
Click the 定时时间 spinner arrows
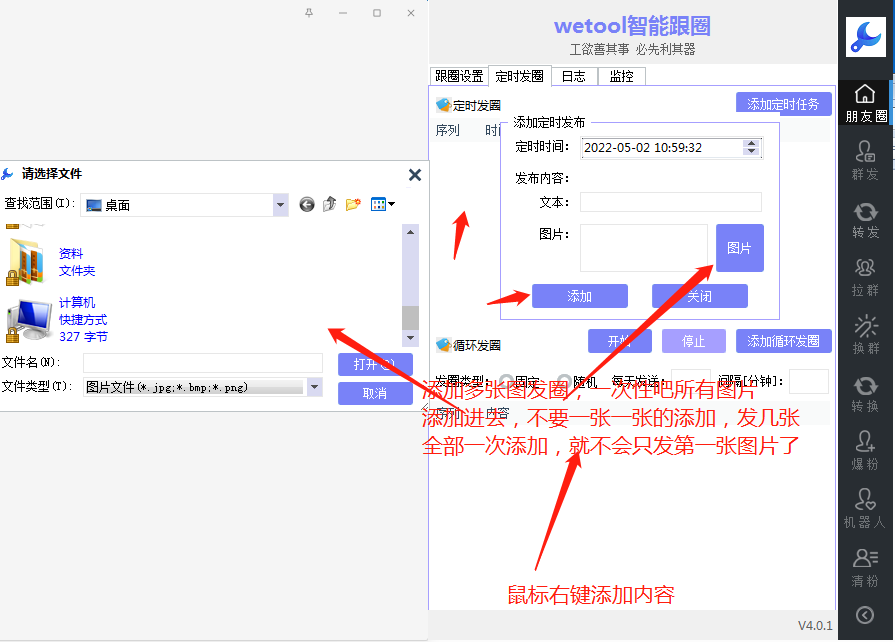pos(751,147)
